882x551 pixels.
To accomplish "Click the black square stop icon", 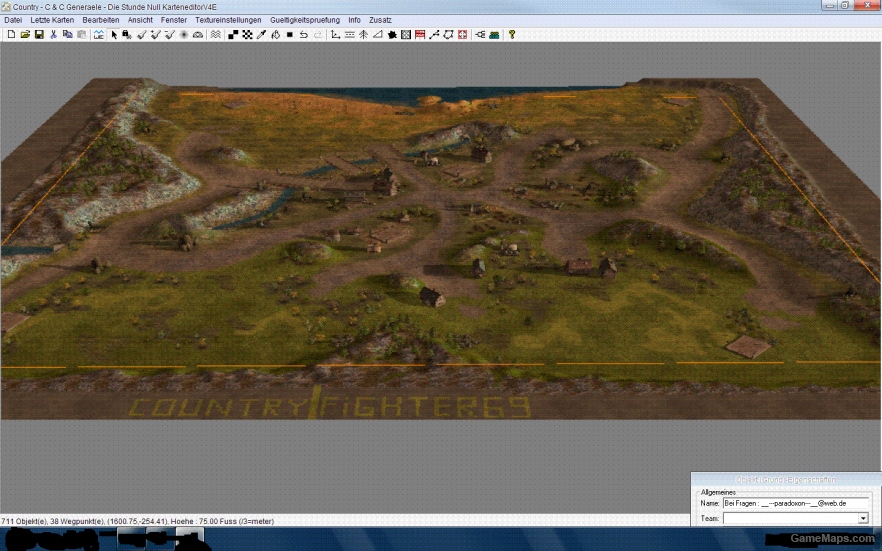I will (290, 35).
